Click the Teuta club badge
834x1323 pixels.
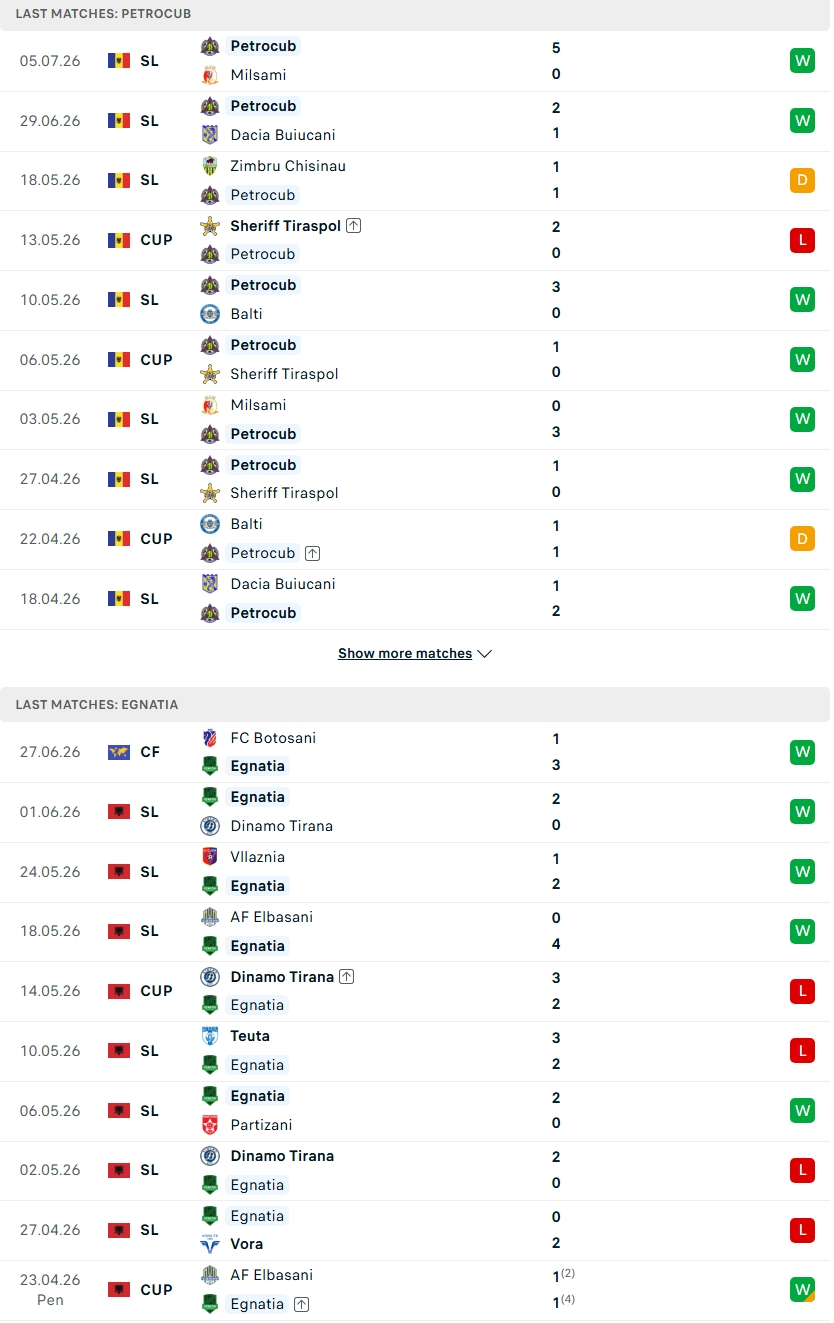(210, 1036)
